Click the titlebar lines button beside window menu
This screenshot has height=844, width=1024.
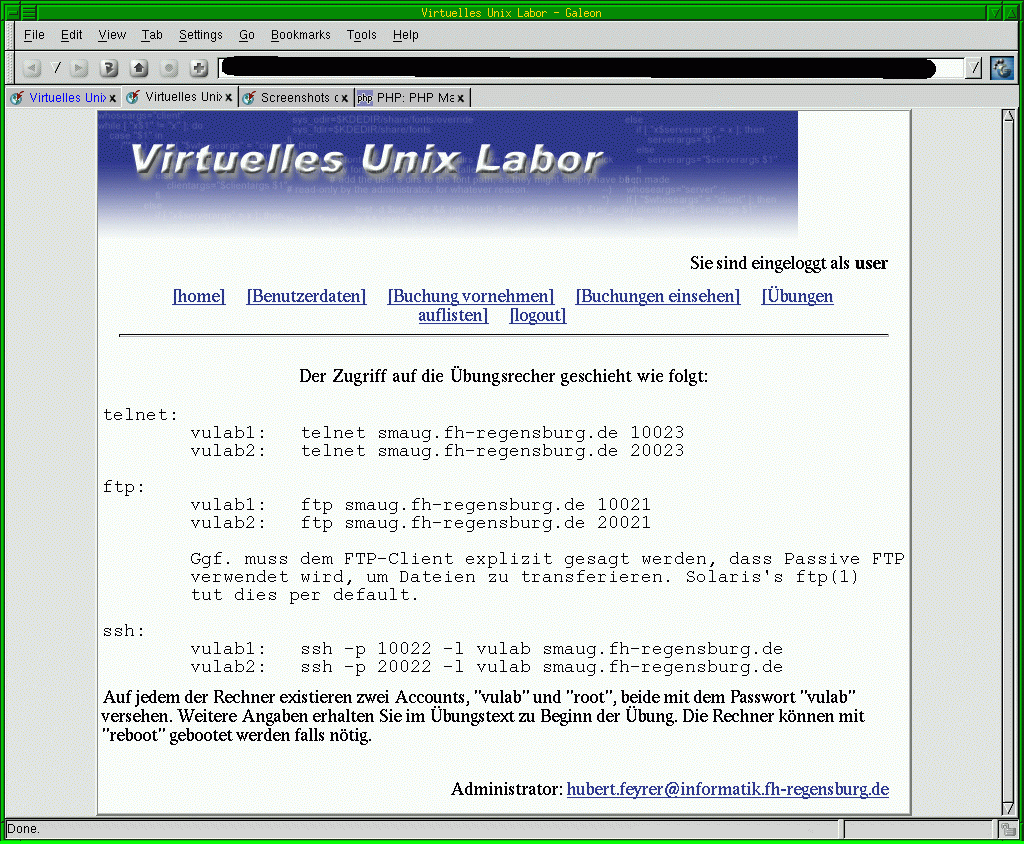(29, 12)
